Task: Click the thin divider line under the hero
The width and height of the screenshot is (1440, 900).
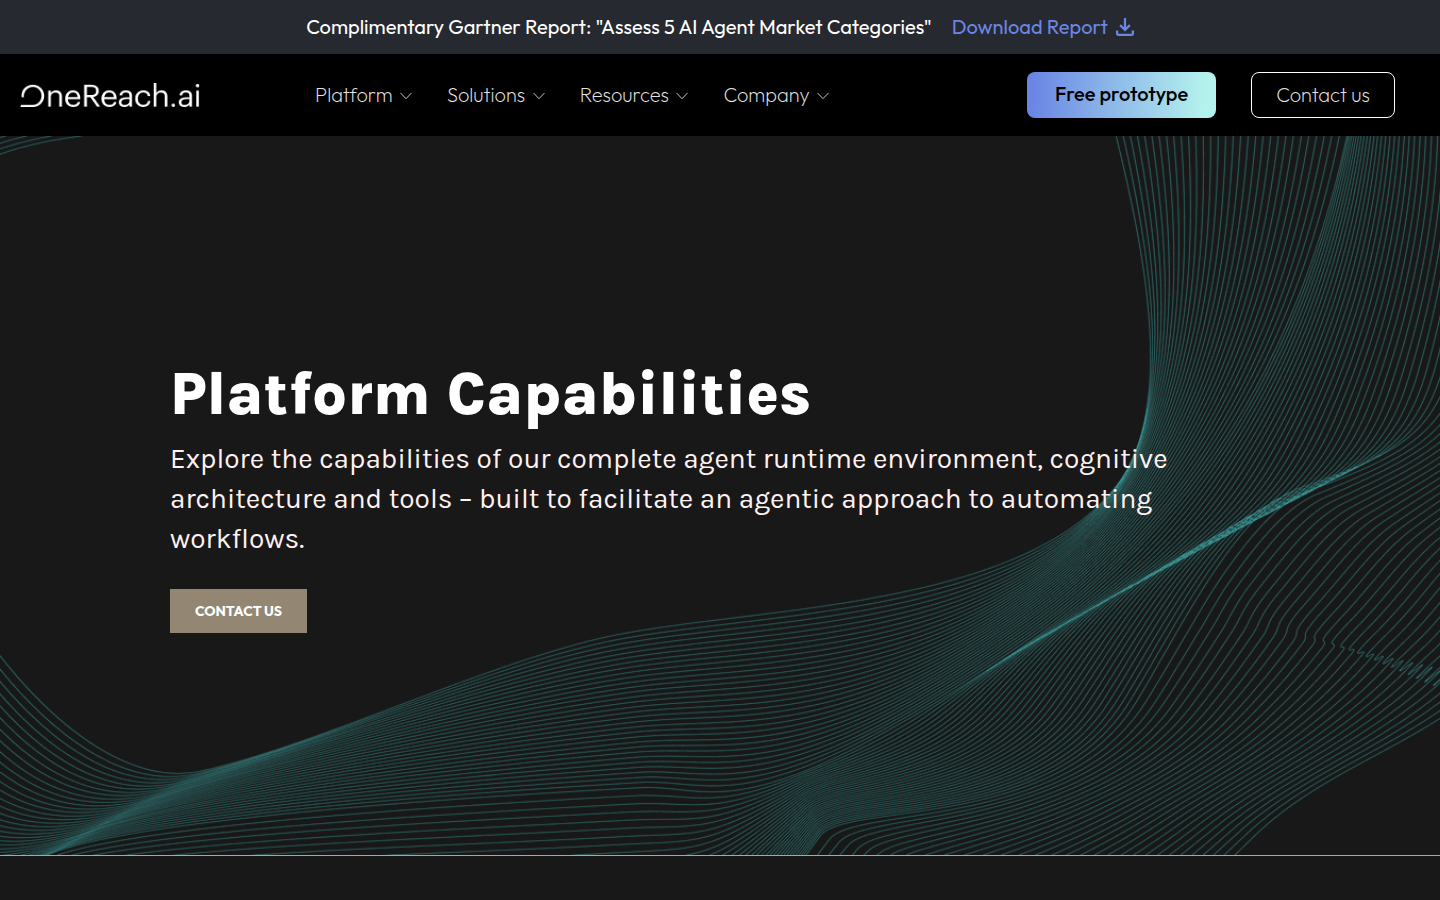Action: [720, 855]
